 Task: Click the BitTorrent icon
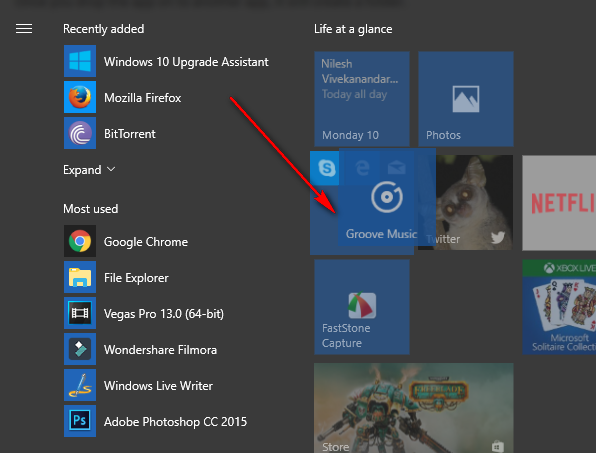pos(80,133)
